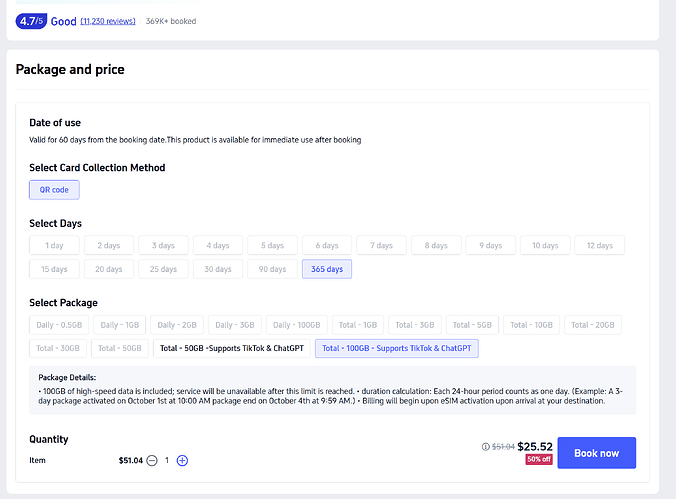Choose the Total - 5GB package

point(472,324)
